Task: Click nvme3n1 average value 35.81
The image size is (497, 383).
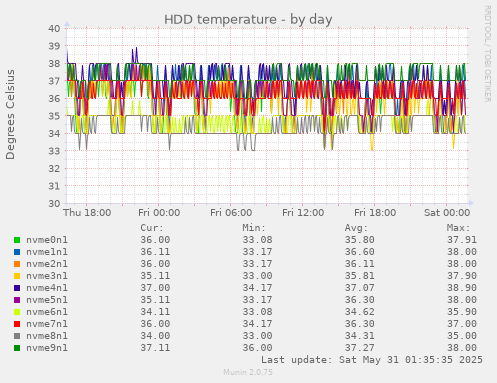Action: (360, 276)
